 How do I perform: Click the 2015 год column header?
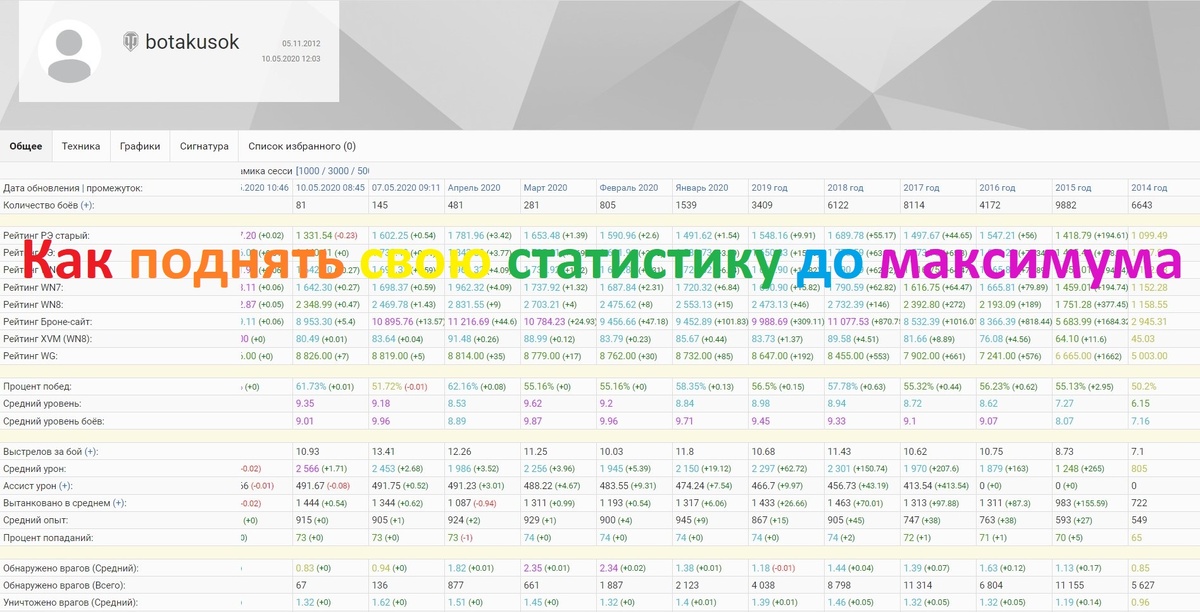(1074, 188)
